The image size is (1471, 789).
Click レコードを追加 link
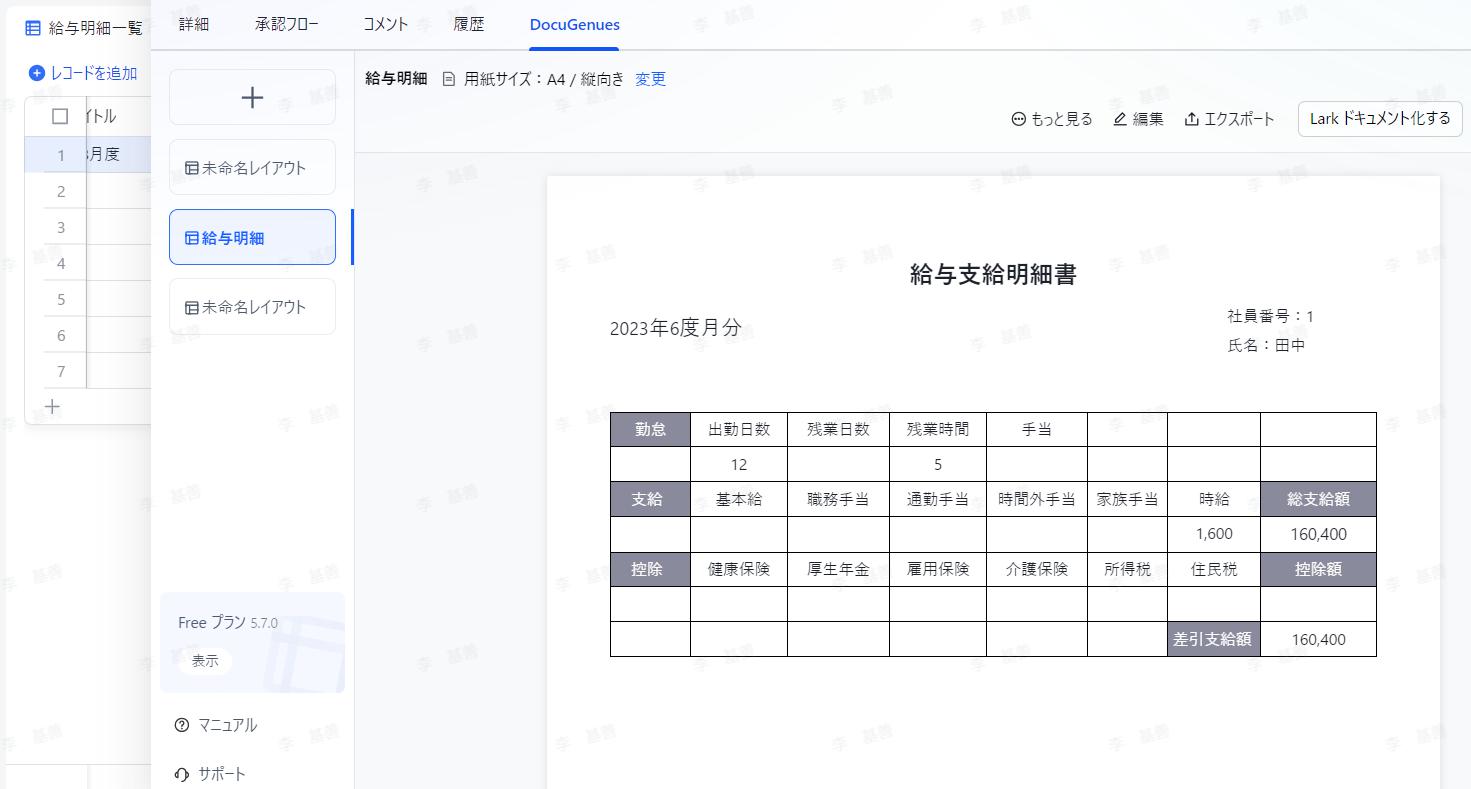(94, 73)
